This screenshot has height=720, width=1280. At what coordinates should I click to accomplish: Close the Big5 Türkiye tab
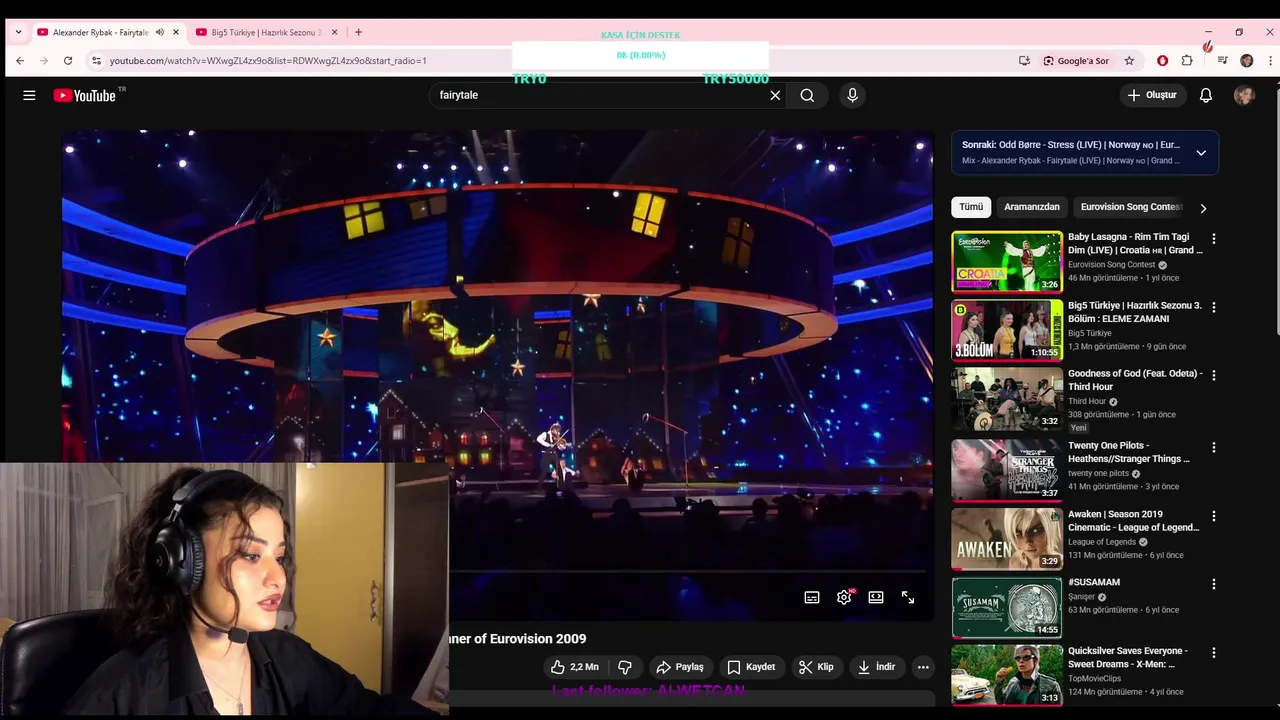pyautogui.click(x=334, y=32)
